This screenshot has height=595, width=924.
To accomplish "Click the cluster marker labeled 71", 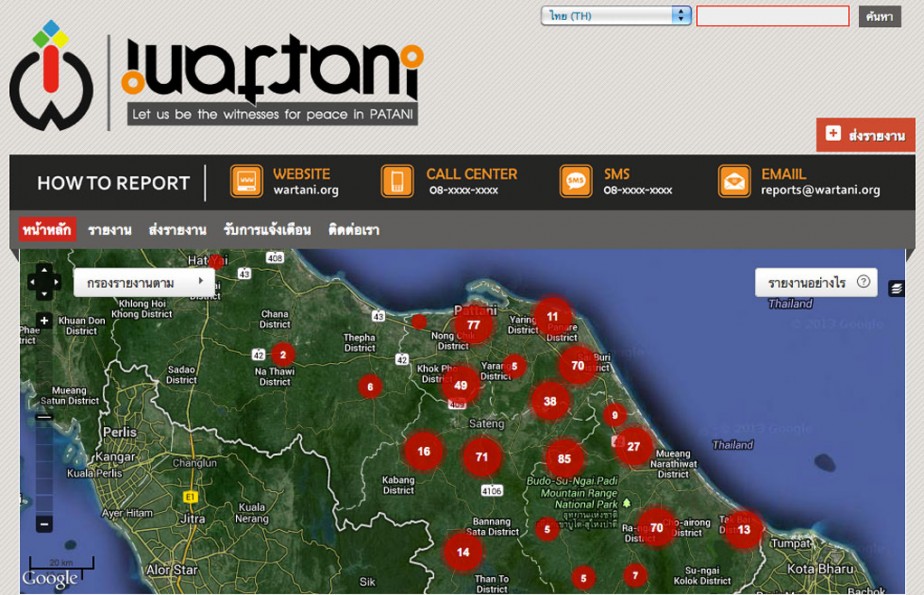I will 481,457.
